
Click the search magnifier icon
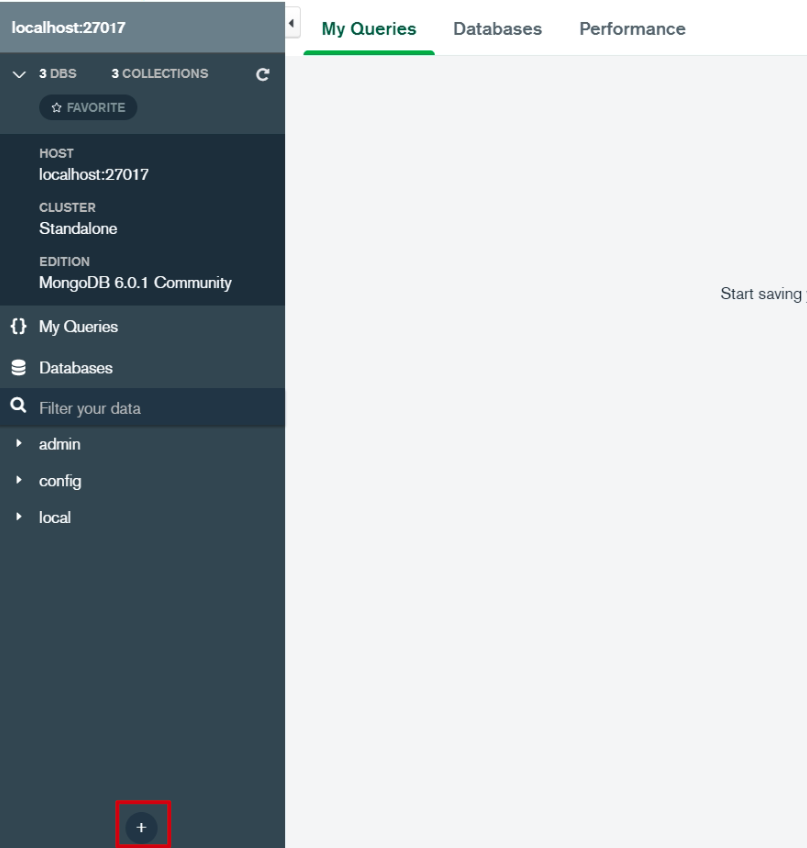pyautogui.click(x=18, y=406)
